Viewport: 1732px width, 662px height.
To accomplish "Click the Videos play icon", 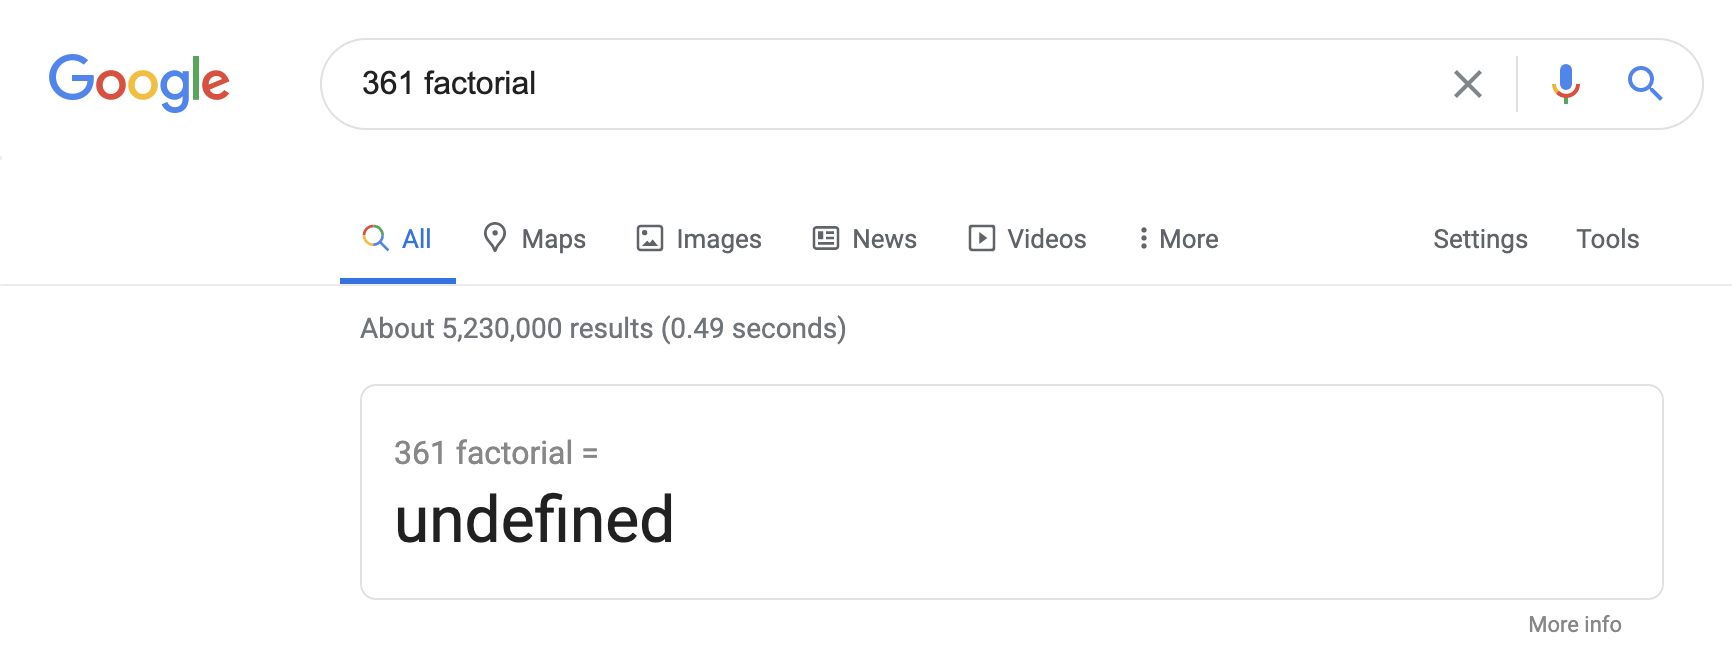I will (982, 238).
